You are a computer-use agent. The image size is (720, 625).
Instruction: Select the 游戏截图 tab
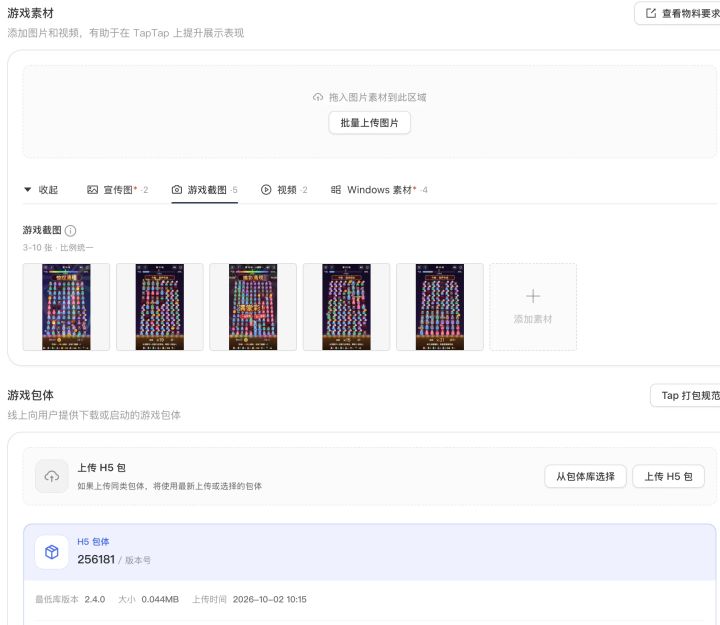click(204, 190)
